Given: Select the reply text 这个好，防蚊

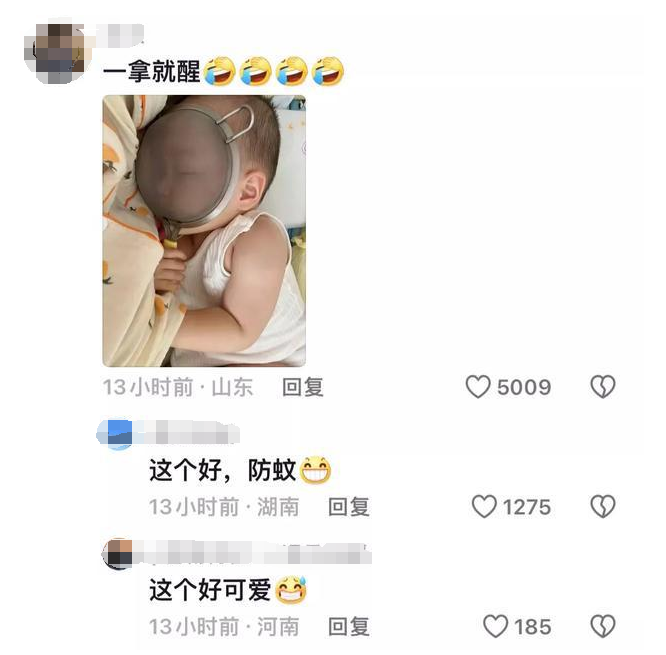Looking at the screenshot, I should (222, 470).
